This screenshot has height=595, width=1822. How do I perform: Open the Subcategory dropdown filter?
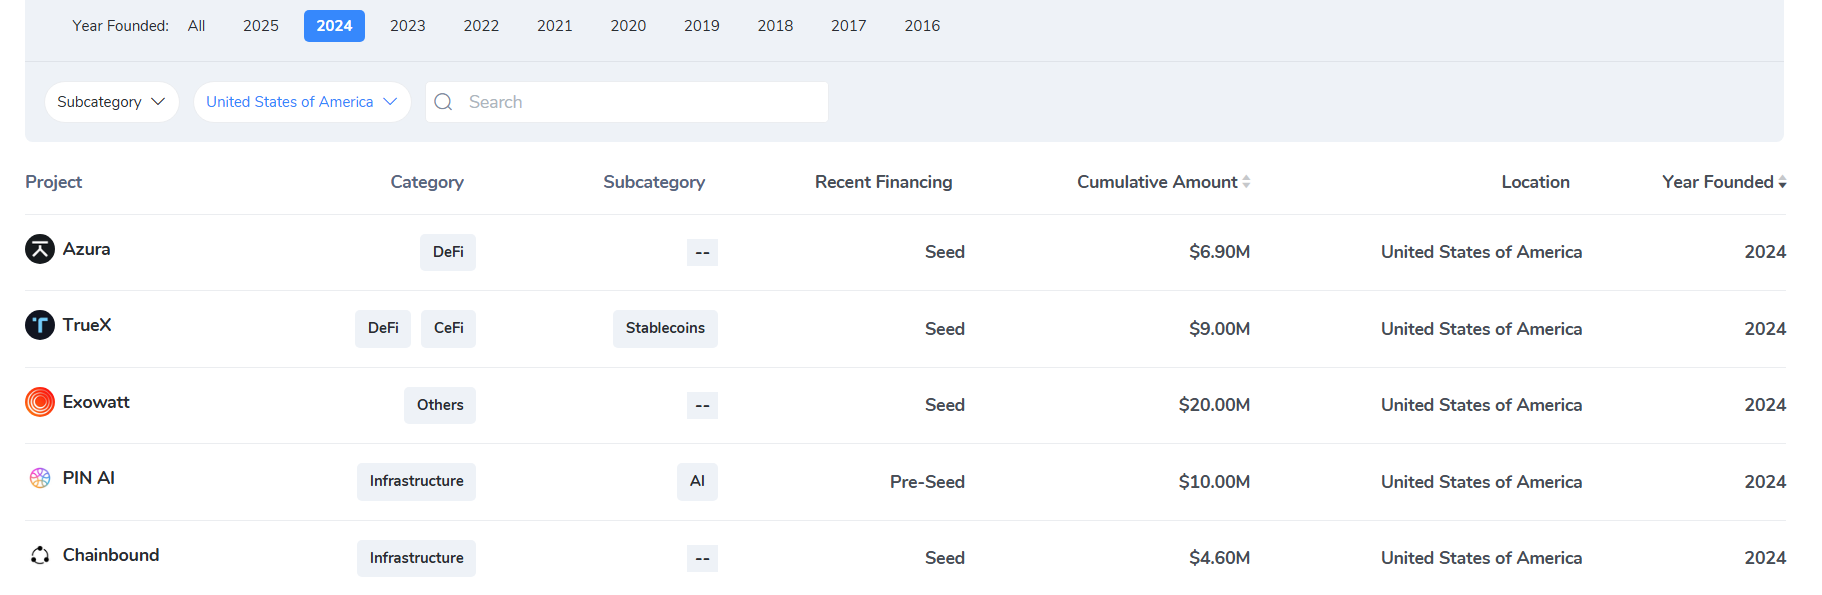coord(111,102)
